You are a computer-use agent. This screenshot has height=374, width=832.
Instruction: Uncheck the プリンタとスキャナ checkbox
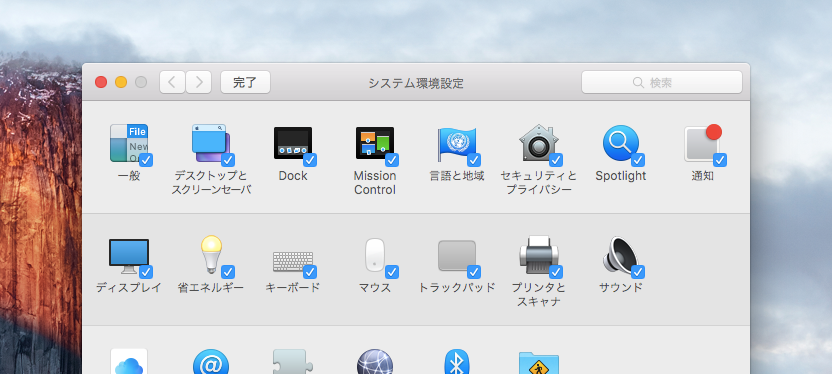point(556,272)
